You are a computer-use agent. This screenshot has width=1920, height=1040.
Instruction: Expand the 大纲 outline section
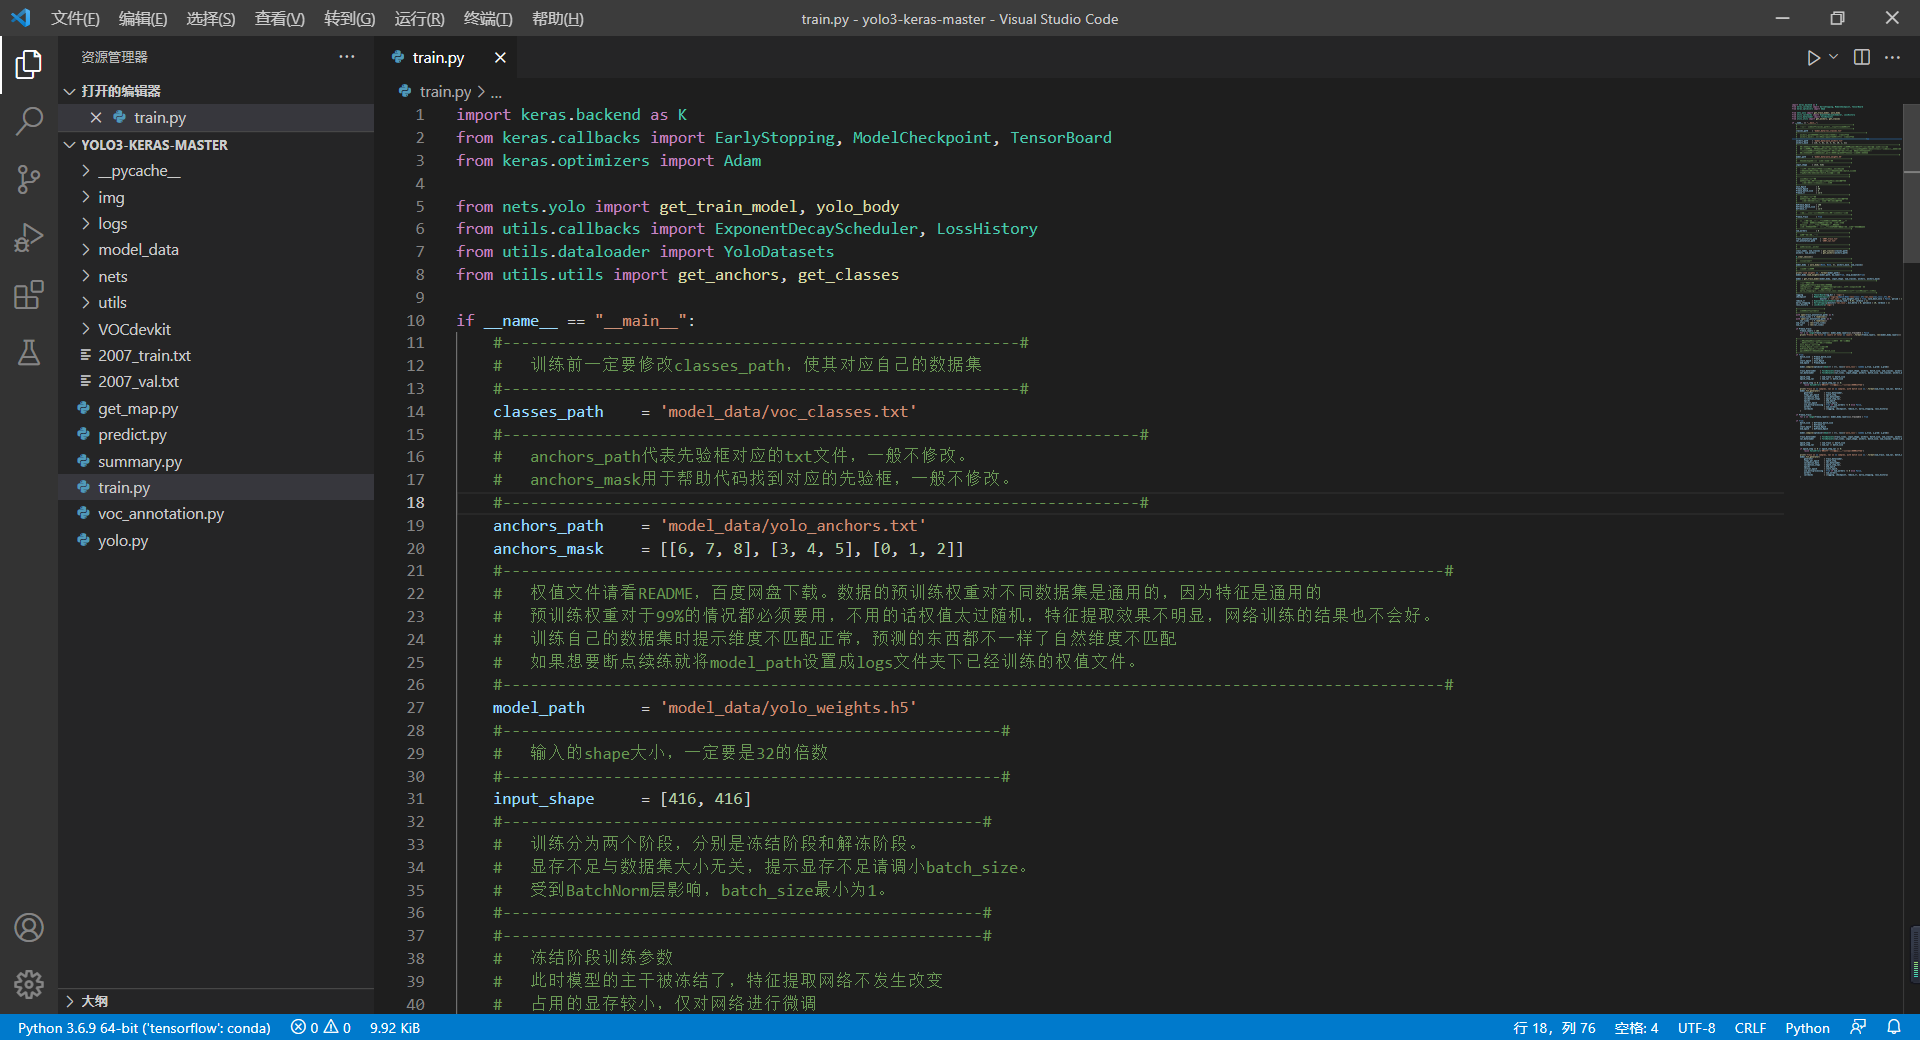tap(216, 1001)
